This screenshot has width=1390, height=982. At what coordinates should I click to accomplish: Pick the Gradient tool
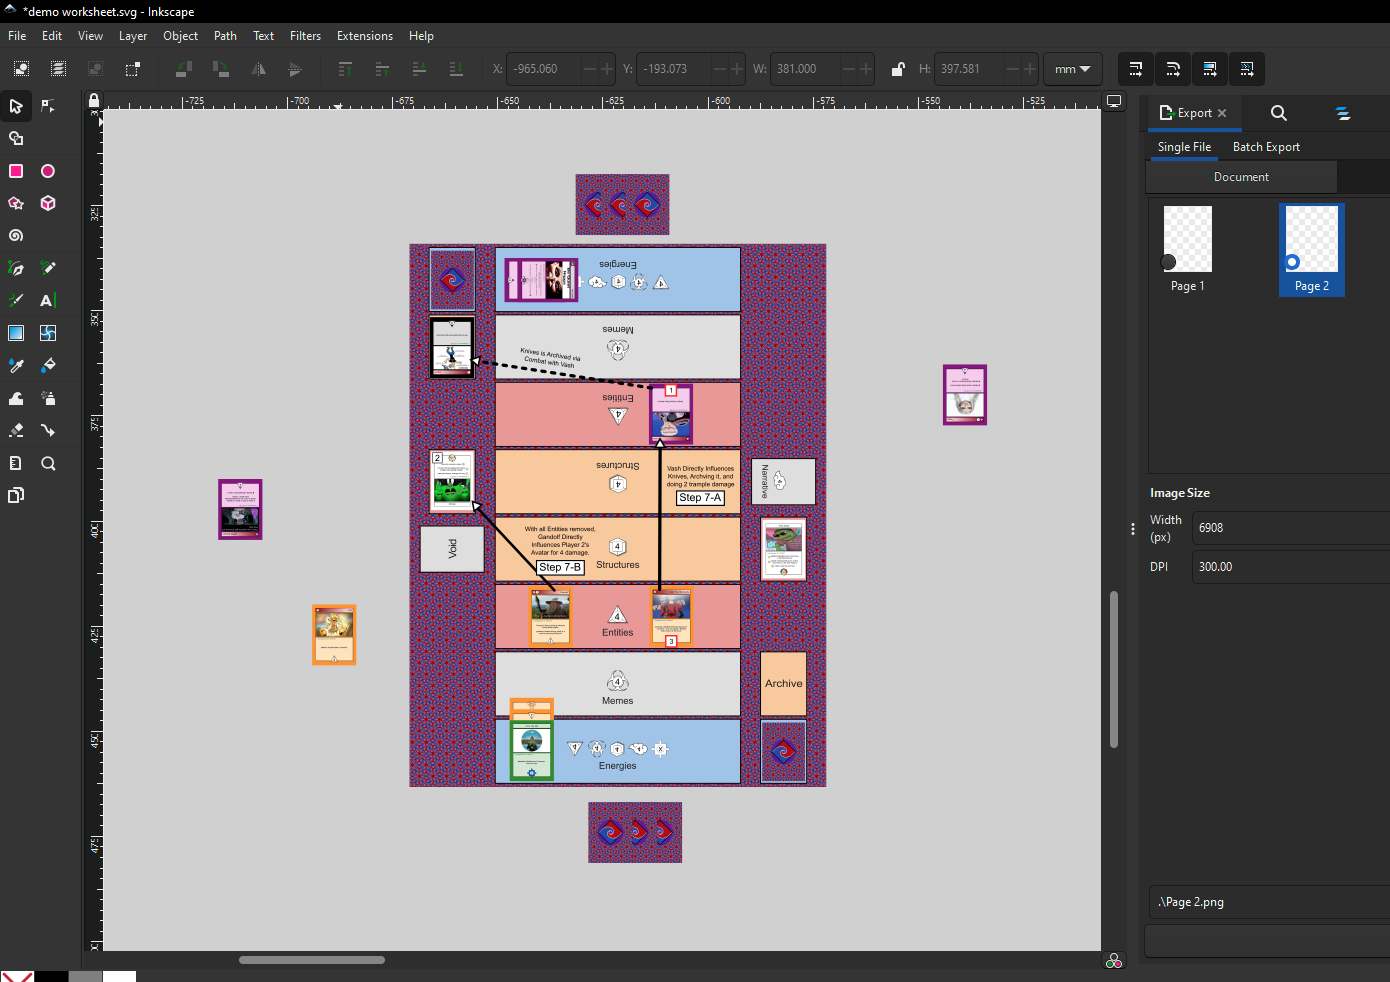16,333
